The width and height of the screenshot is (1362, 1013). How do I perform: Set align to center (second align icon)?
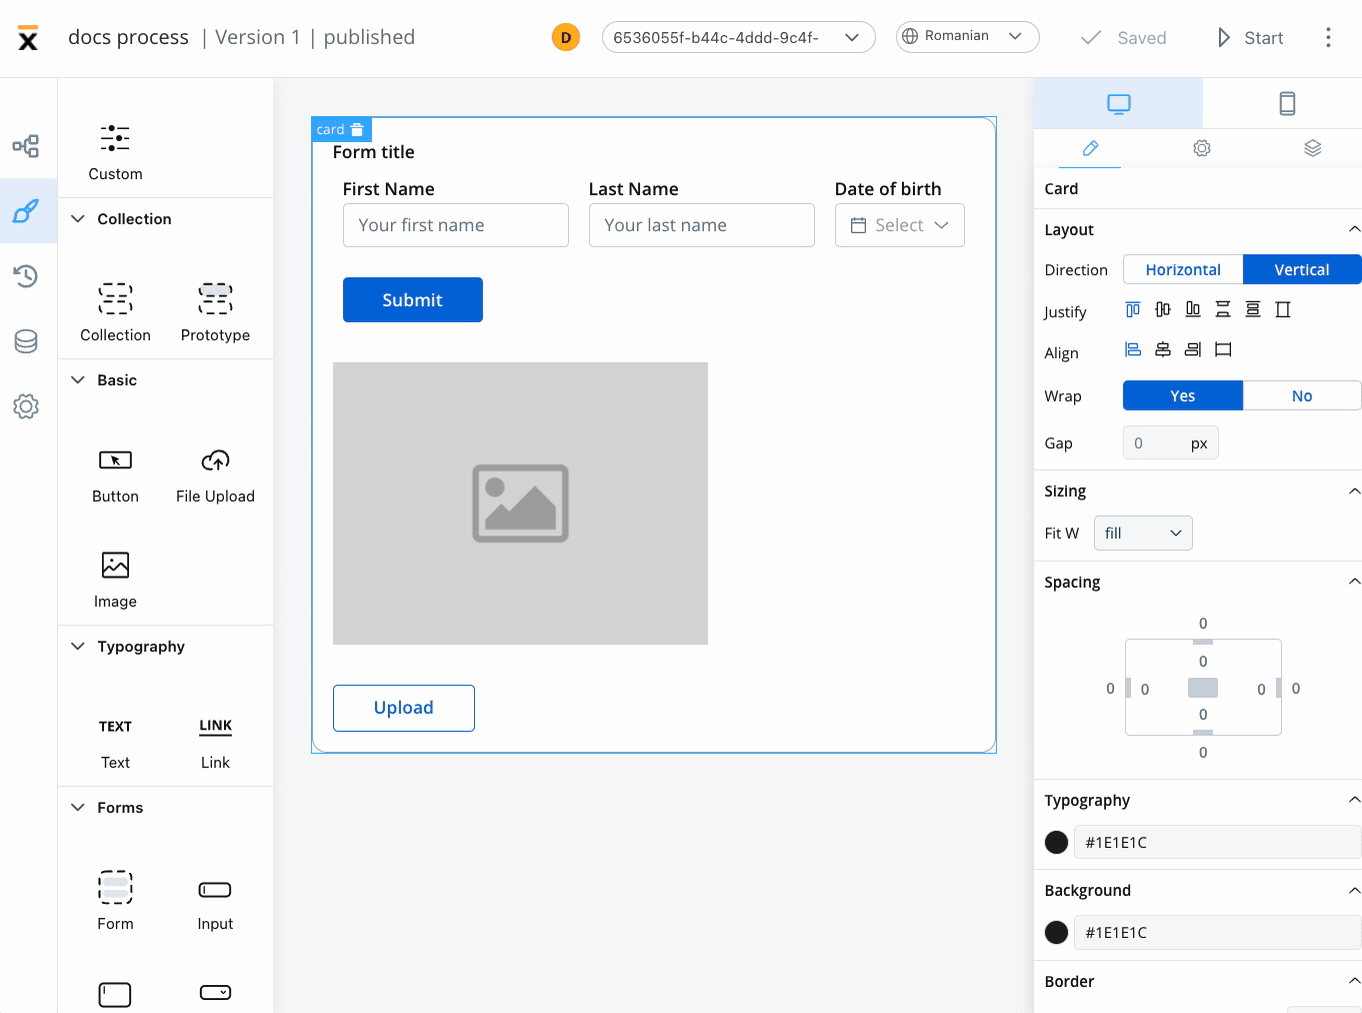click(x=1163, y=350)
